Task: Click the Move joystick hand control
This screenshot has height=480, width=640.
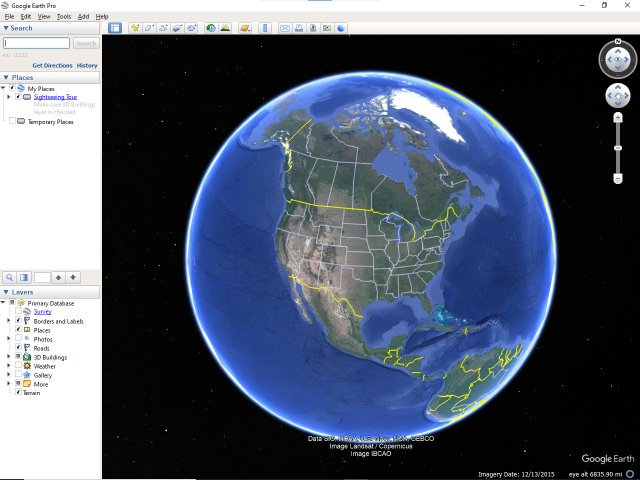Action: pyautogui.click(x=618, y=96)
